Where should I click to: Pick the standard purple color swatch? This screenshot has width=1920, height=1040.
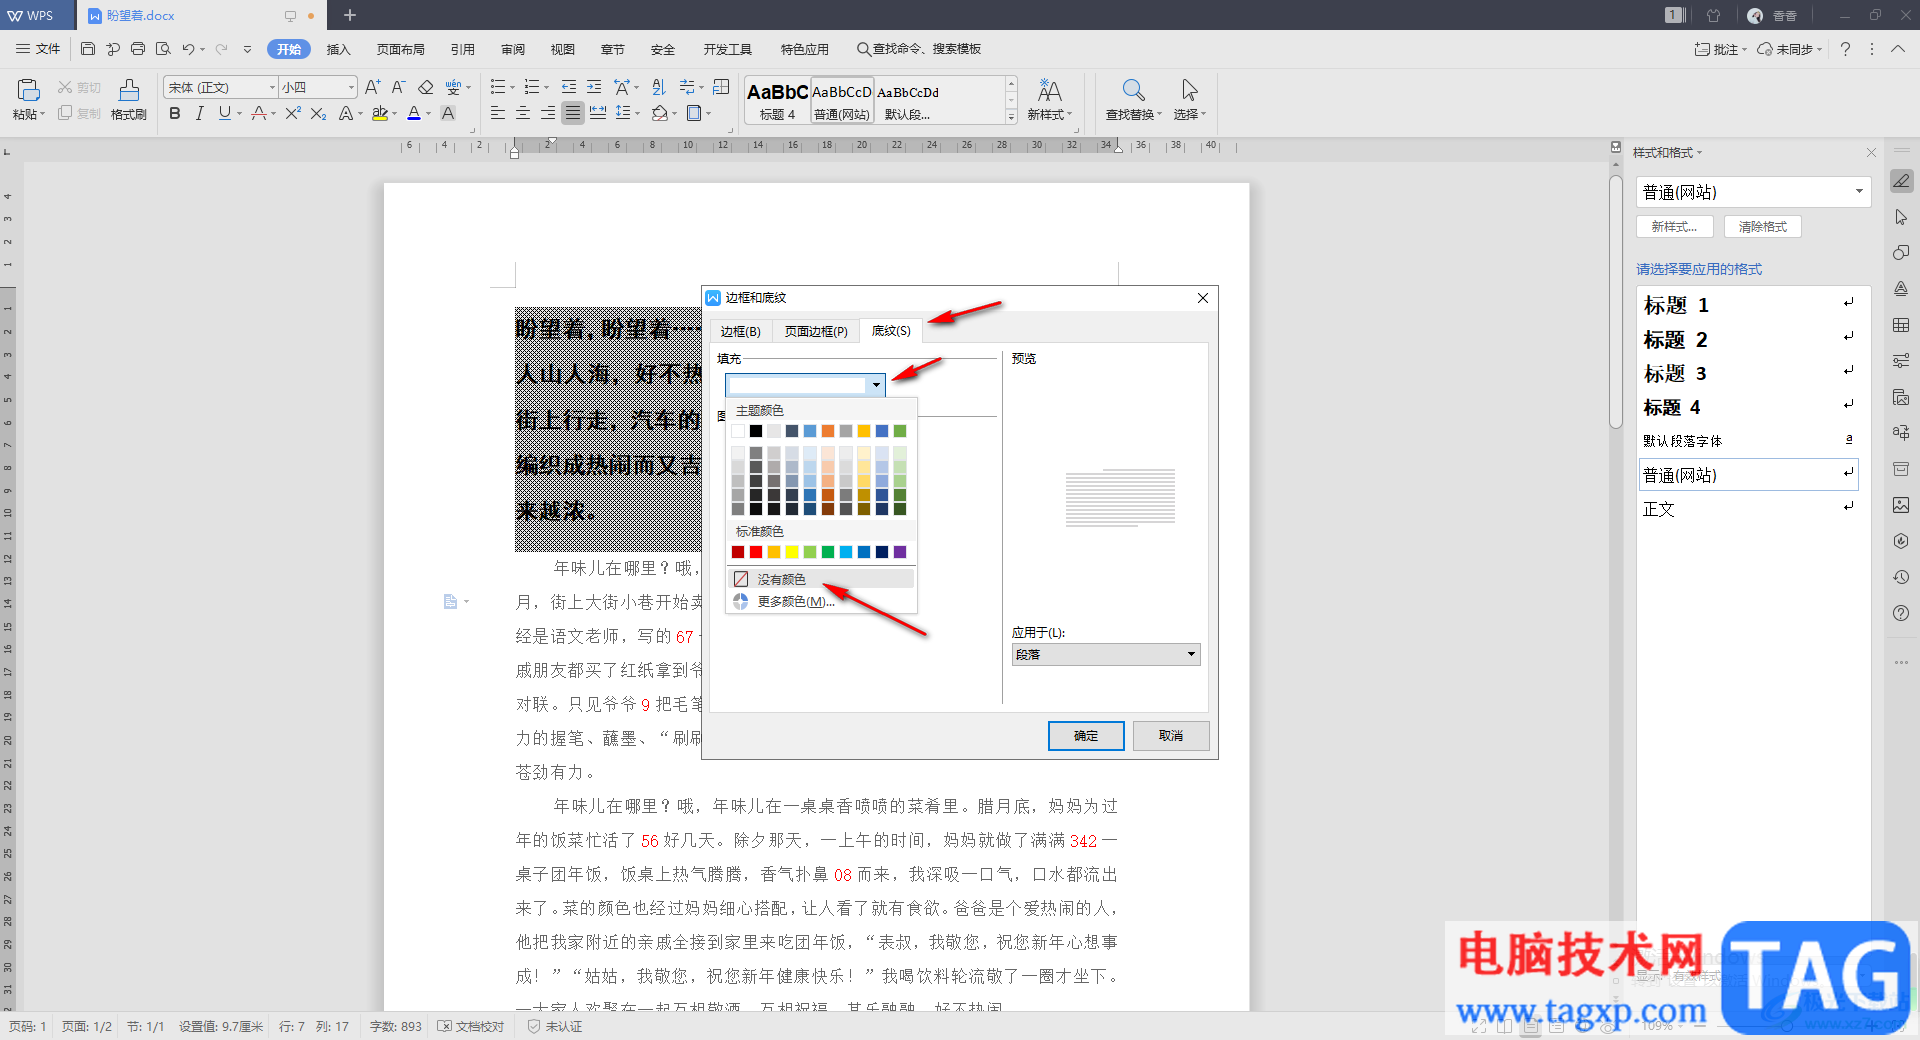[900, 552]
